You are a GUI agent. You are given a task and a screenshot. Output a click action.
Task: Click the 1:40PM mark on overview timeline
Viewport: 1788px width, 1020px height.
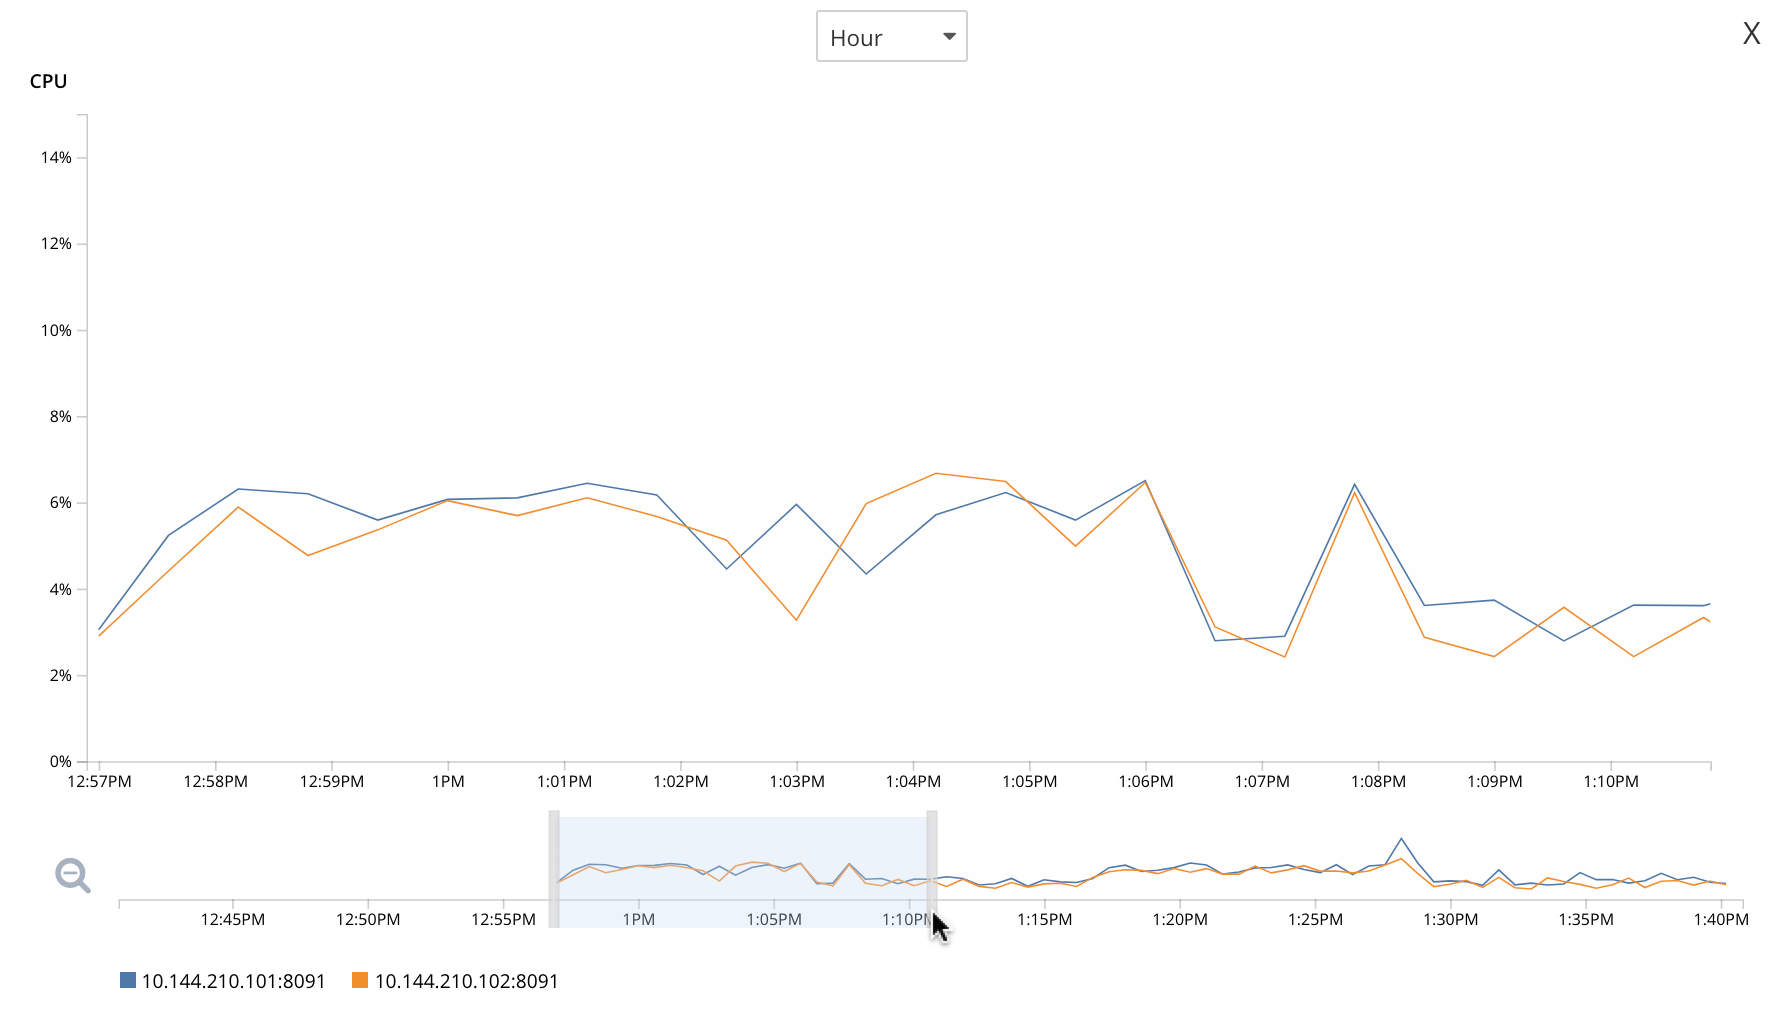coord(1720,919)
